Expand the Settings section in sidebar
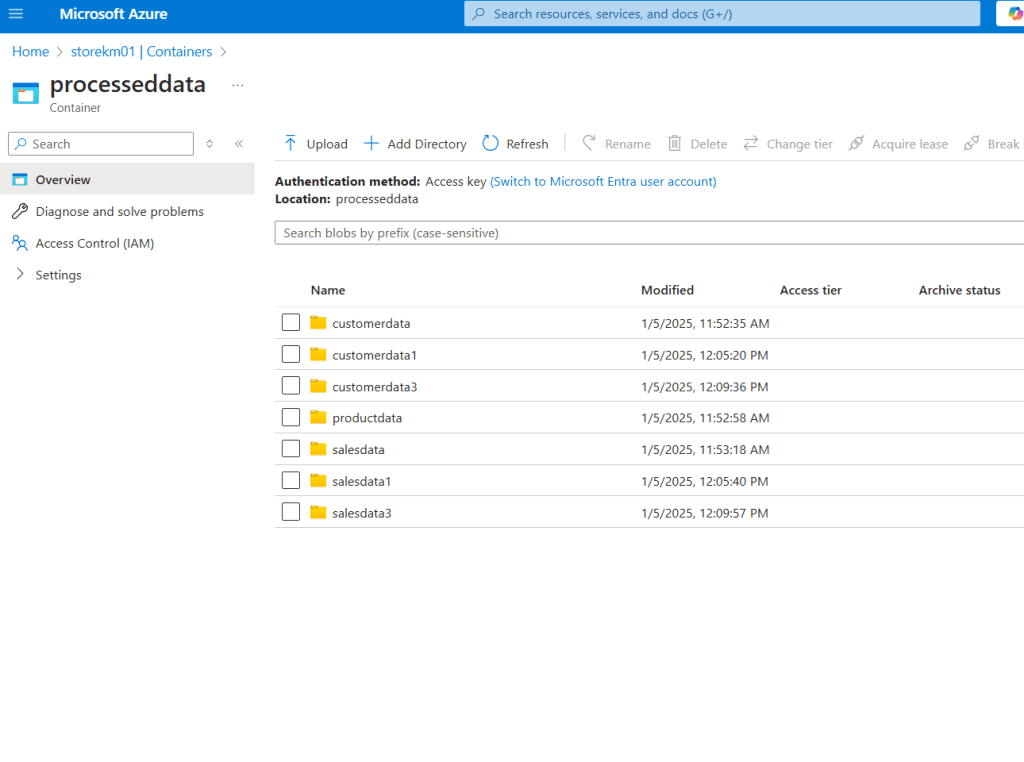This screenshot has width=1024, height=762. (x=20, y=275)
